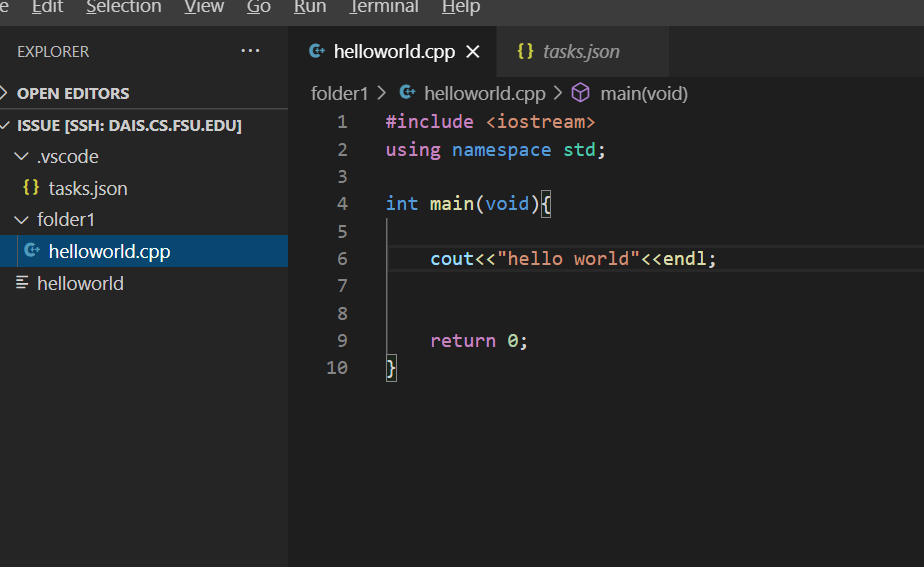Open the Selection menu
The image size is (924, 567).
(x=124, y=7)
